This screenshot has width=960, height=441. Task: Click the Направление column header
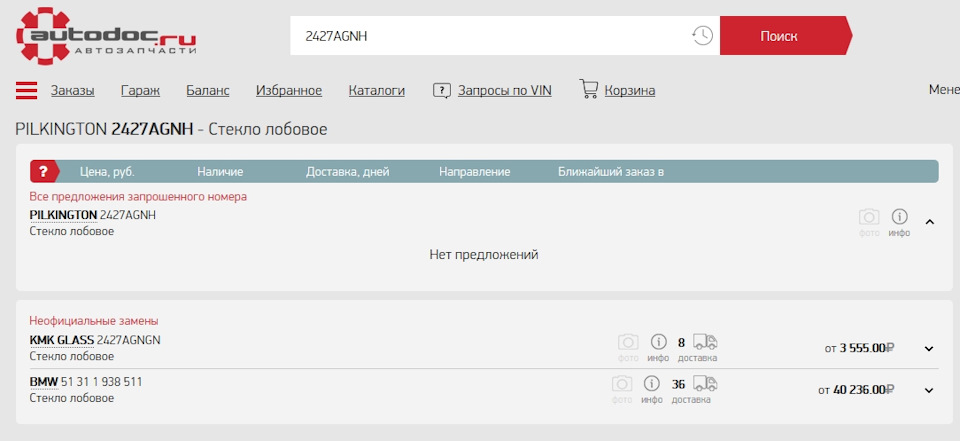pyautogui.click(x=474, y=172)
